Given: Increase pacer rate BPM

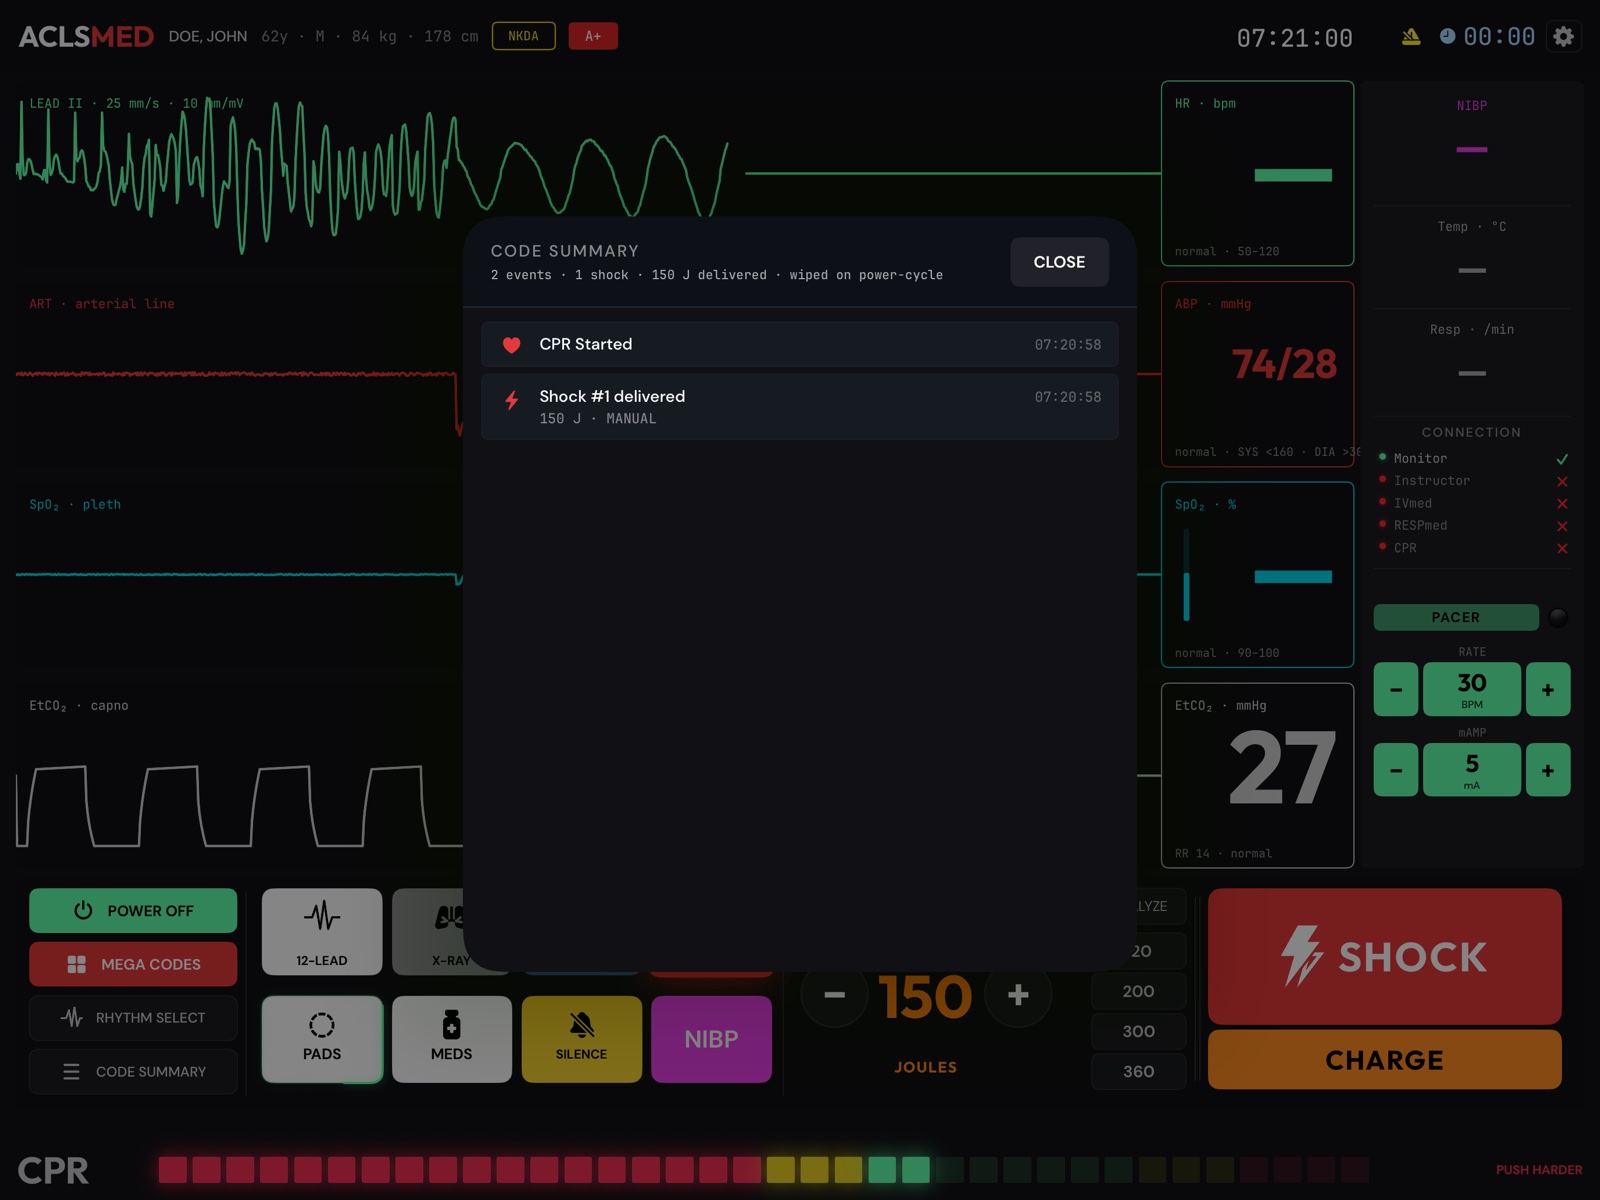Looking at the screenshot, I should (1548, 689).
